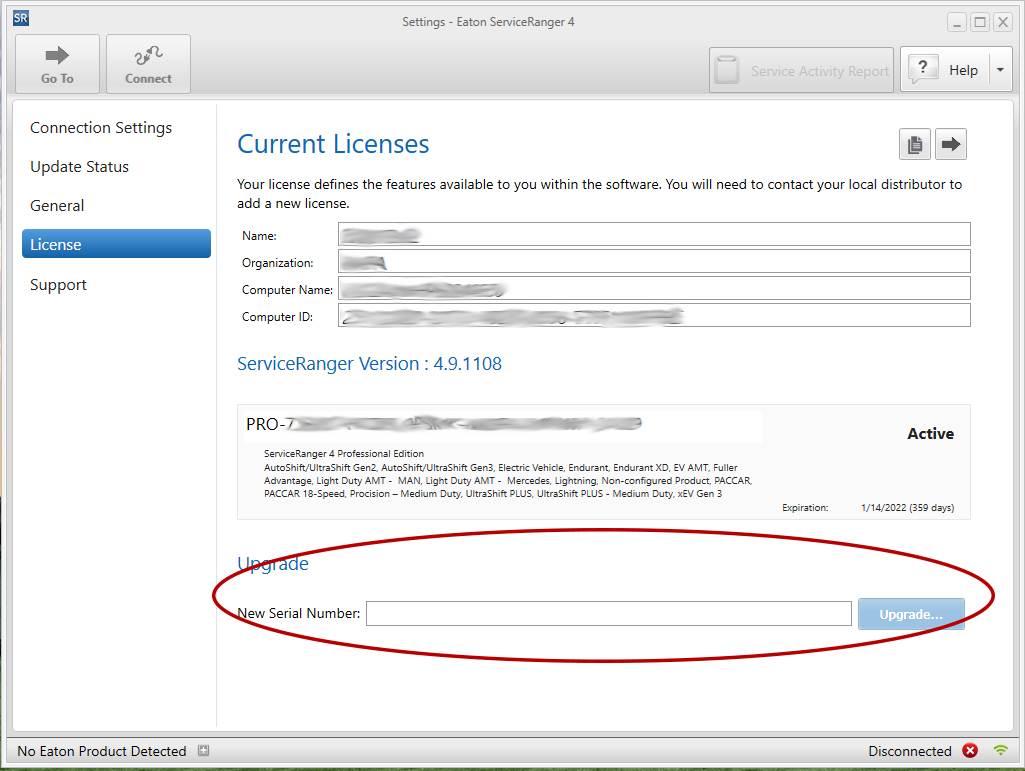Close the ServiceRanger window
This screenshot has width=1025, height=771.
(1003, 23)
